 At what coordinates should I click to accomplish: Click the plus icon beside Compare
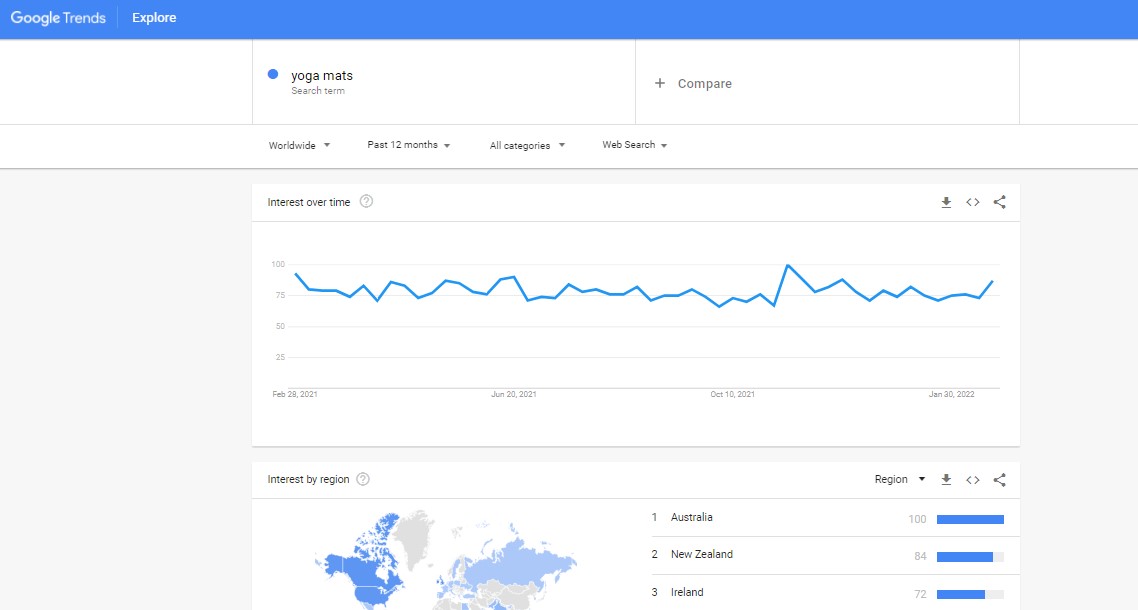(660, 84)
